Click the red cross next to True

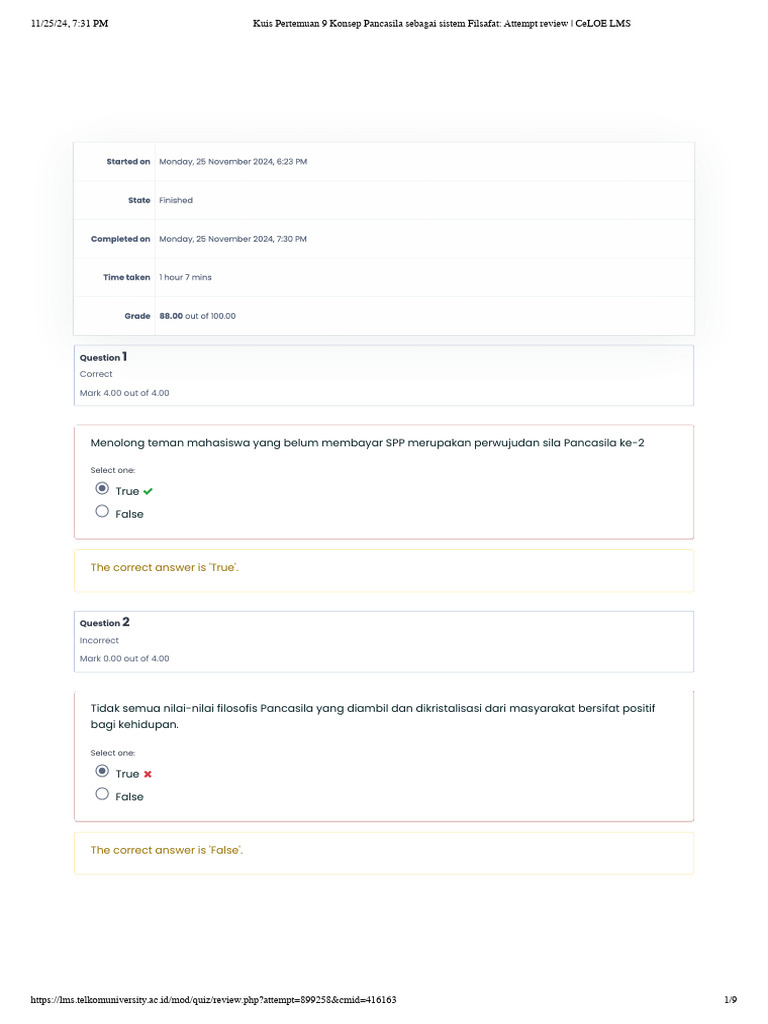148,774
